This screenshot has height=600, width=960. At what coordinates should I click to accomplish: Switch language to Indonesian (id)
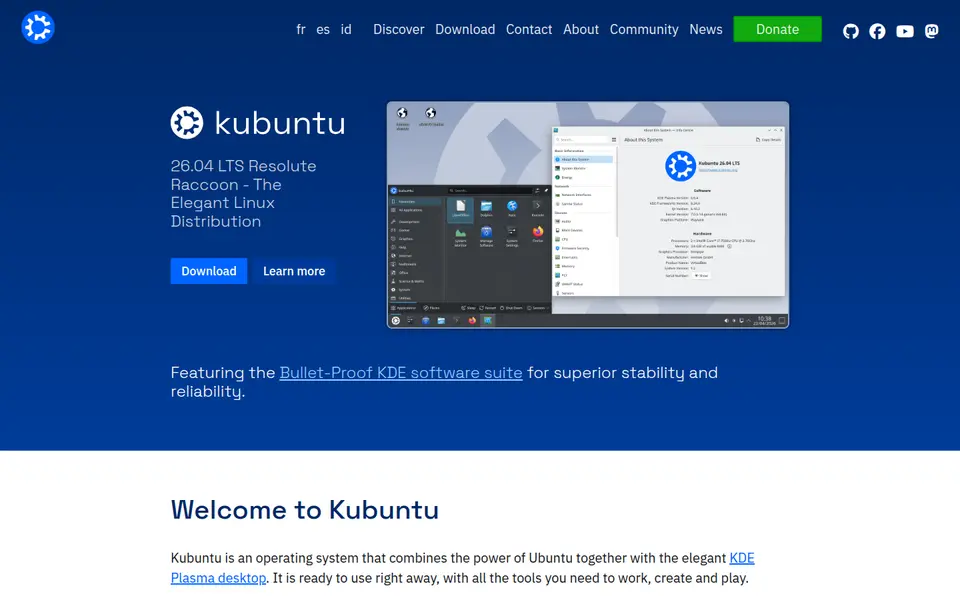(346, 29)
